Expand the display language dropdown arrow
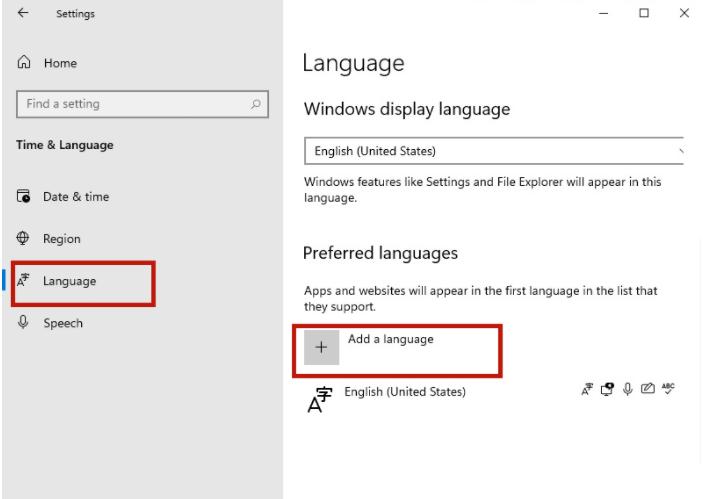 pos(681,151)
